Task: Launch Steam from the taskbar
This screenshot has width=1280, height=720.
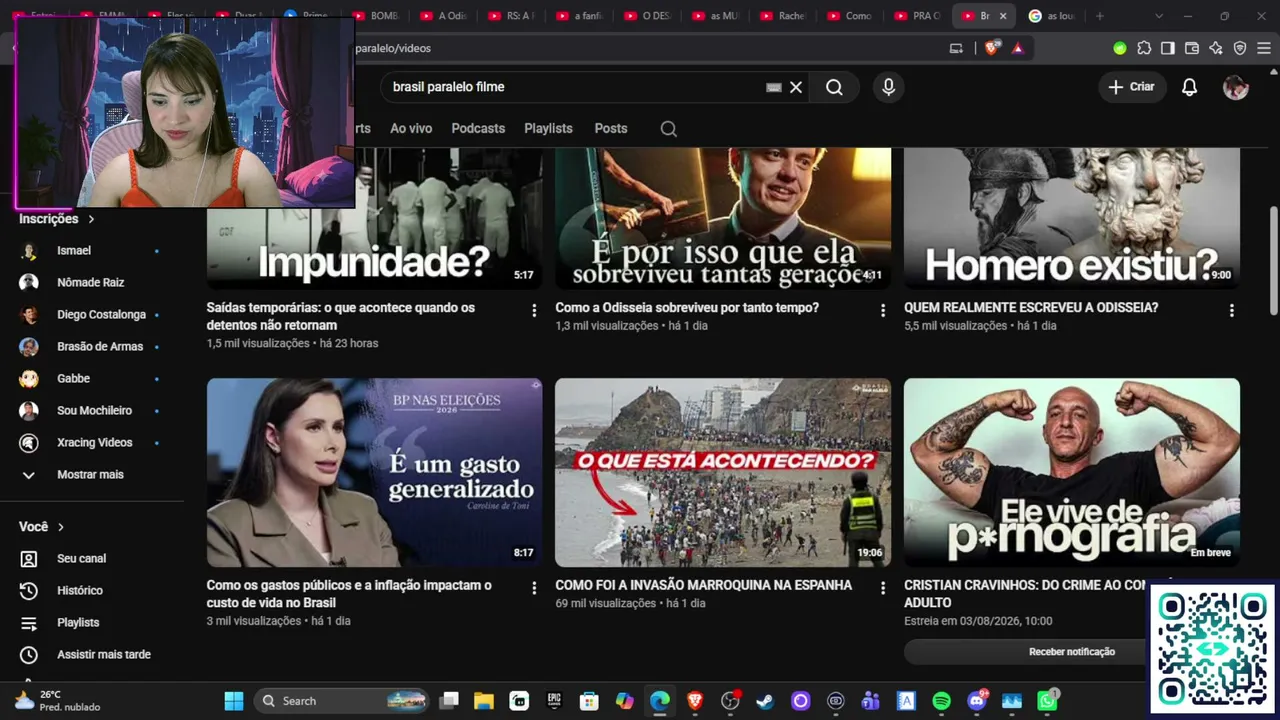Action: (765, 701)
